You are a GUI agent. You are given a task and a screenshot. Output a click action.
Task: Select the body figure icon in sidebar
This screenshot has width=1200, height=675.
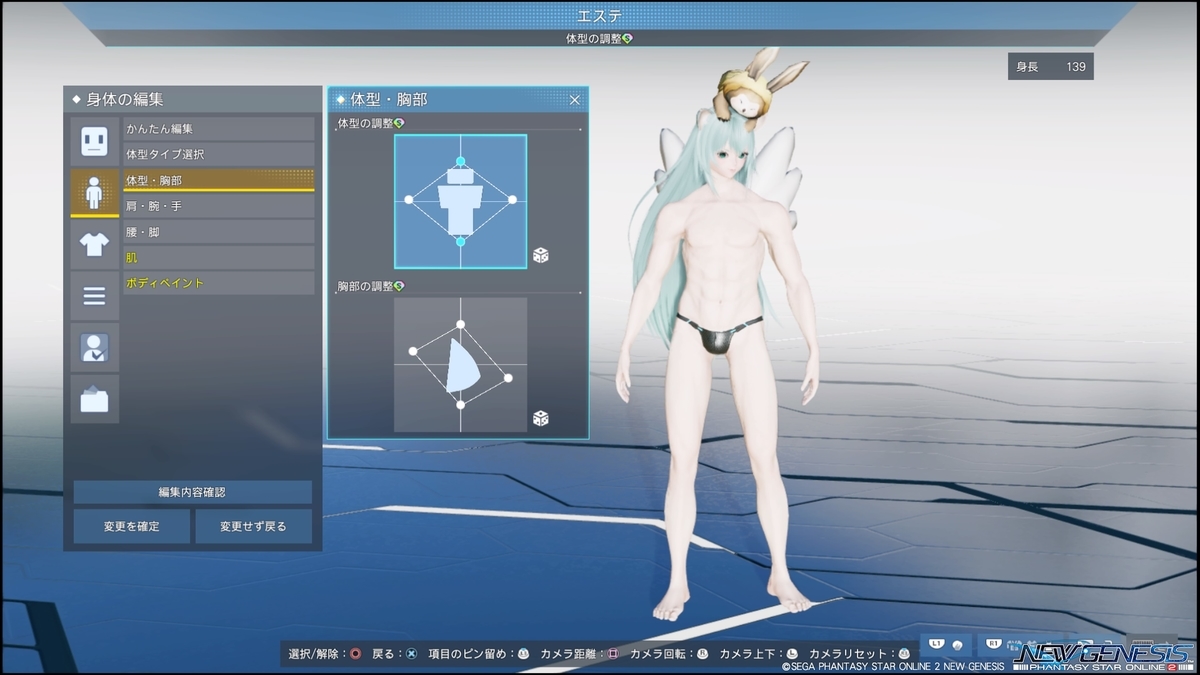coord(94,193)
